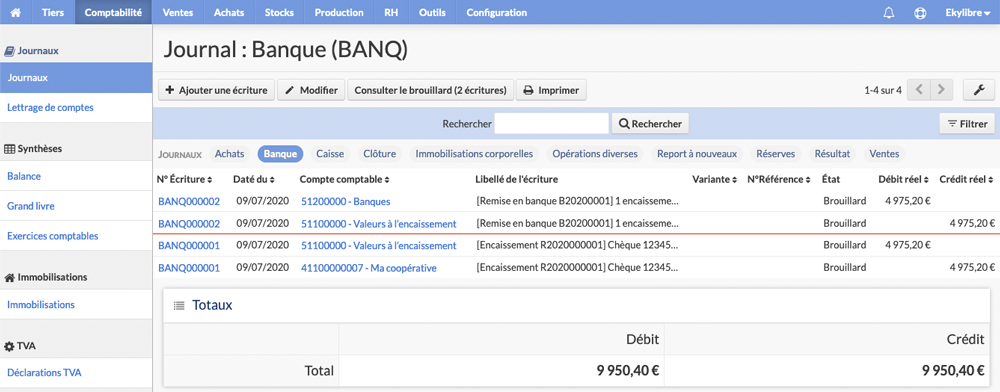This screenshot has height=392, width=1000.
Task: Open Balance in sidebar
Action: click(x=76, y=176)
